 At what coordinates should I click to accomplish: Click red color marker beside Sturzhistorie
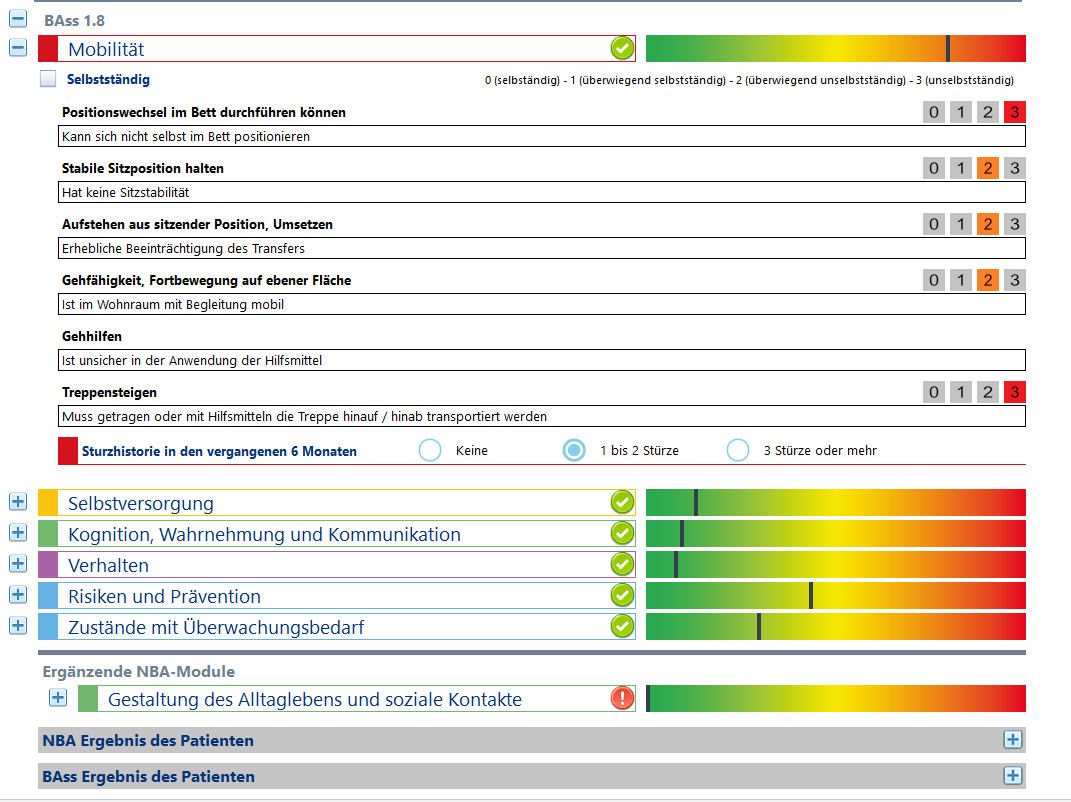(x=68, y=451)
